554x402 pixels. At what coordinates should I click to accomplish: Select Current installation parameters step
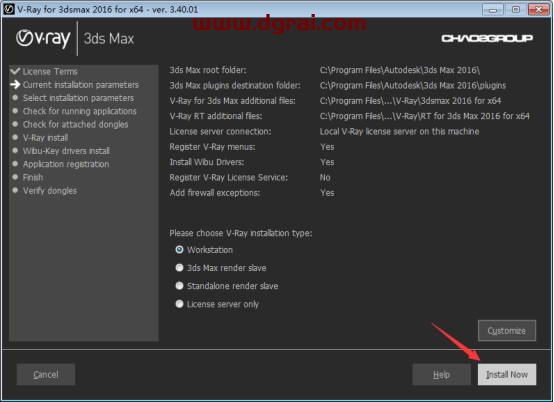pos(81,85)
